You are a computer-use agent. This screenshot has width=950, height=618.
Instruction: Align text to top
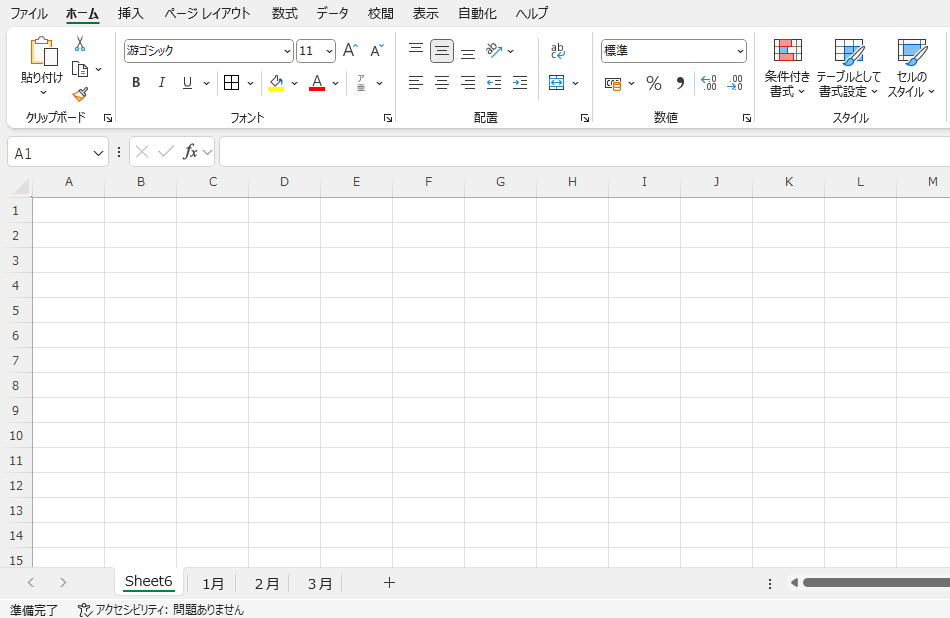(416, 50)
